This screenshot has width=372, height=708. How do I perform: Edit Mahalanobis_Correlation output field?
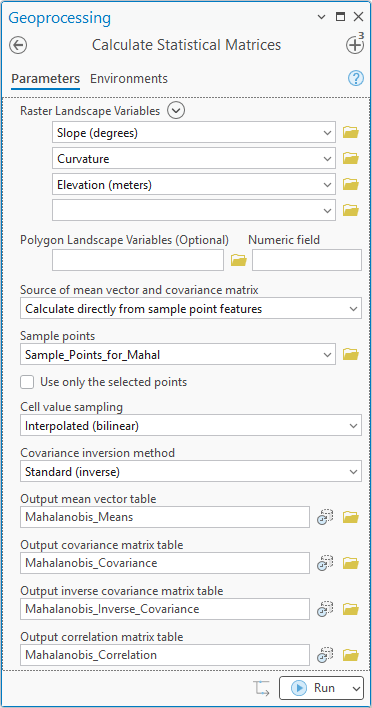[x=165, y=655]
